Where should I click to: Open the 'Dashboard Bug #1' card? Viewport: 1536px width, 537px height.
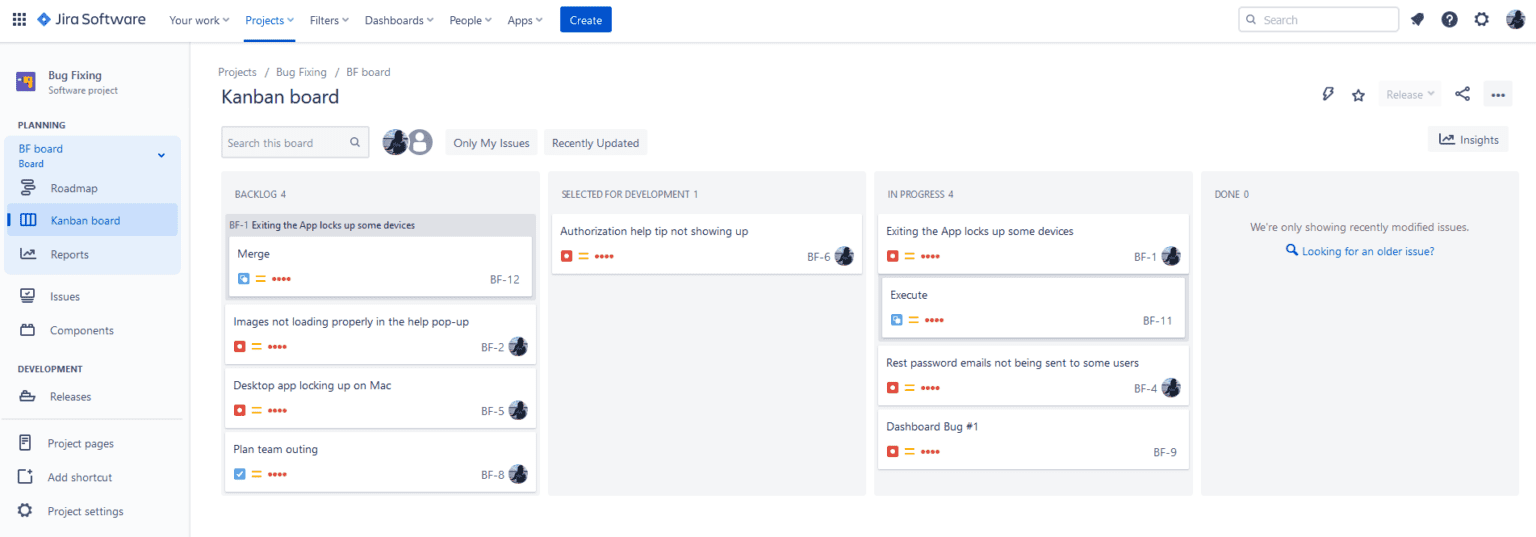coord(1034,438)
